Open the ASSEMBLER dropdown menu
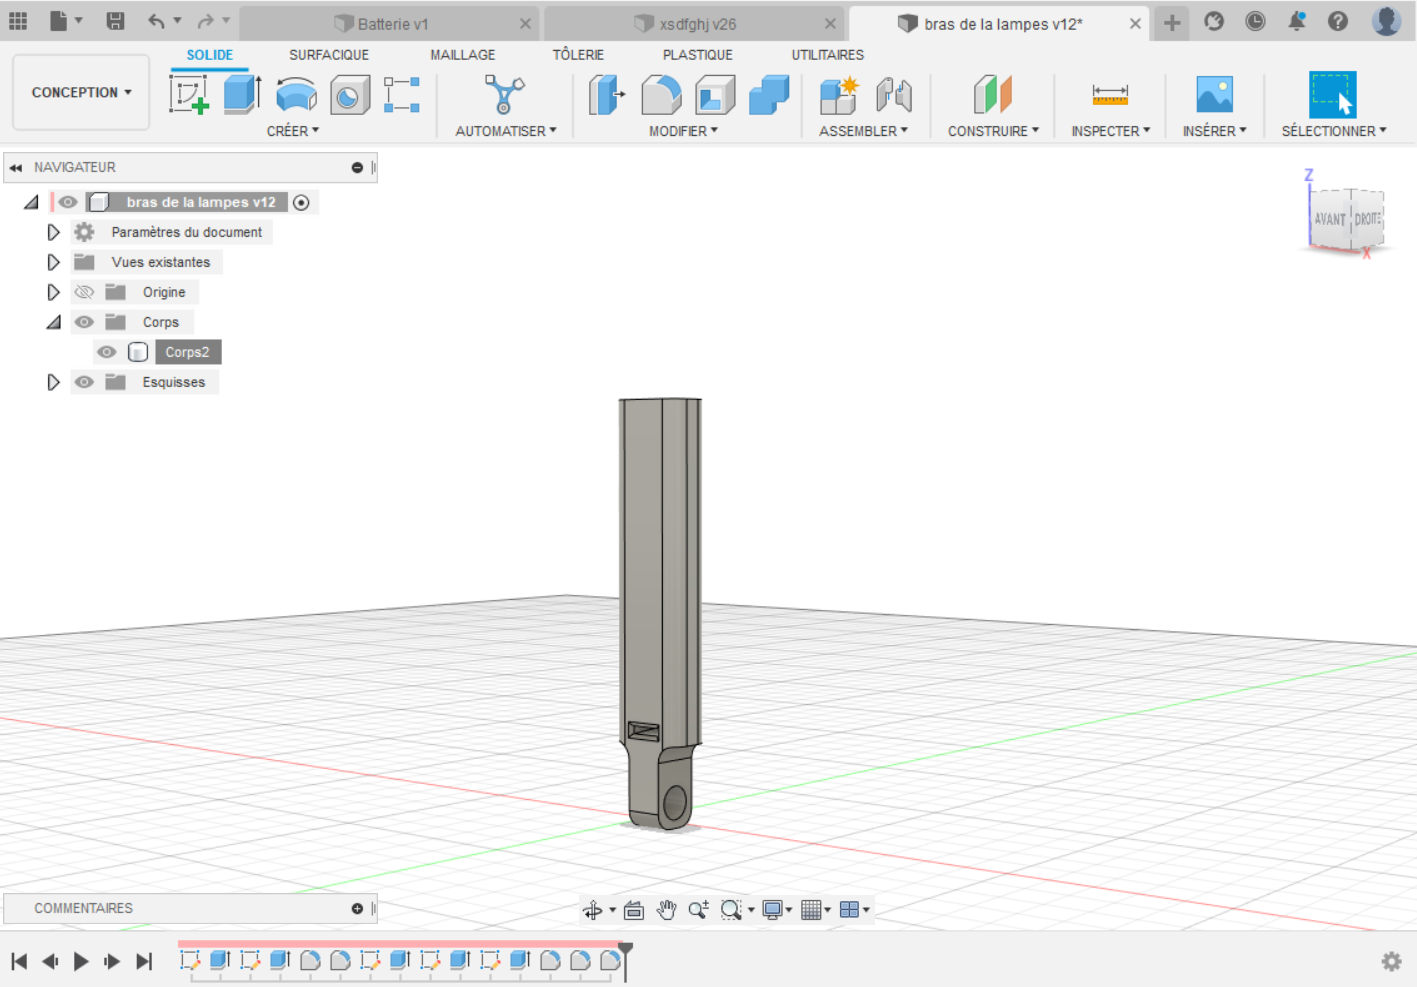 tap(863, 131)
